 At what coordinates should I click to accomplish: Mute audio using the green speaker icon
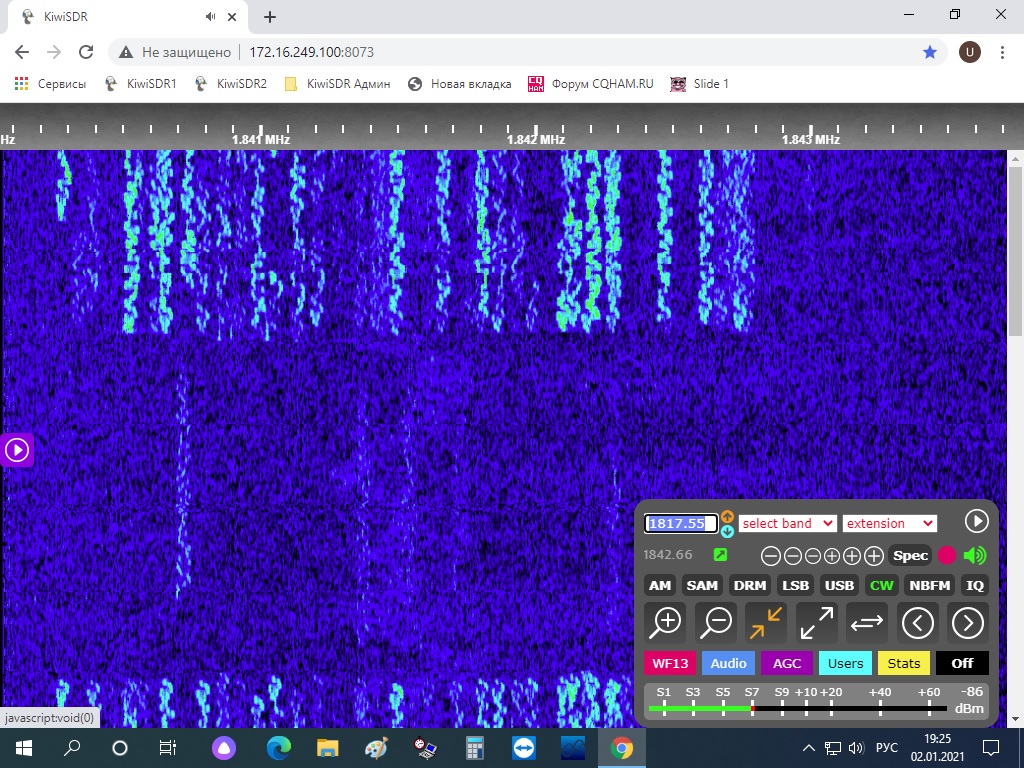pos(974,556)
